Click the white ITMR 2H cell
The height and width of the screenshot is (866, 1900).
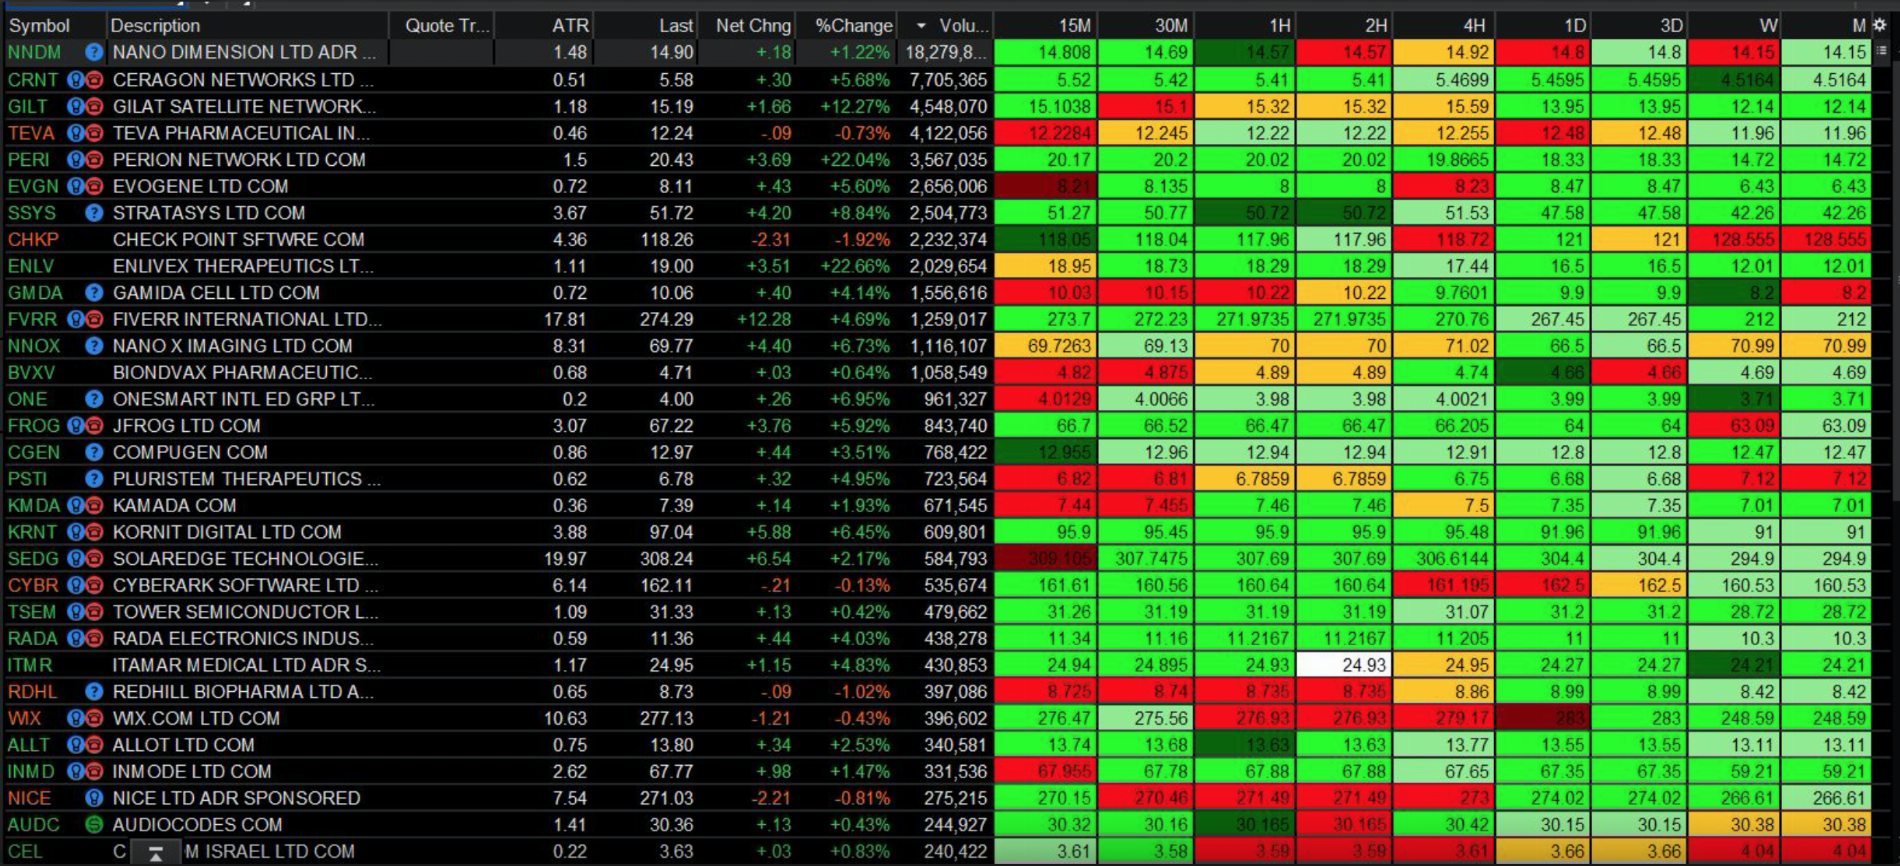1343,665
